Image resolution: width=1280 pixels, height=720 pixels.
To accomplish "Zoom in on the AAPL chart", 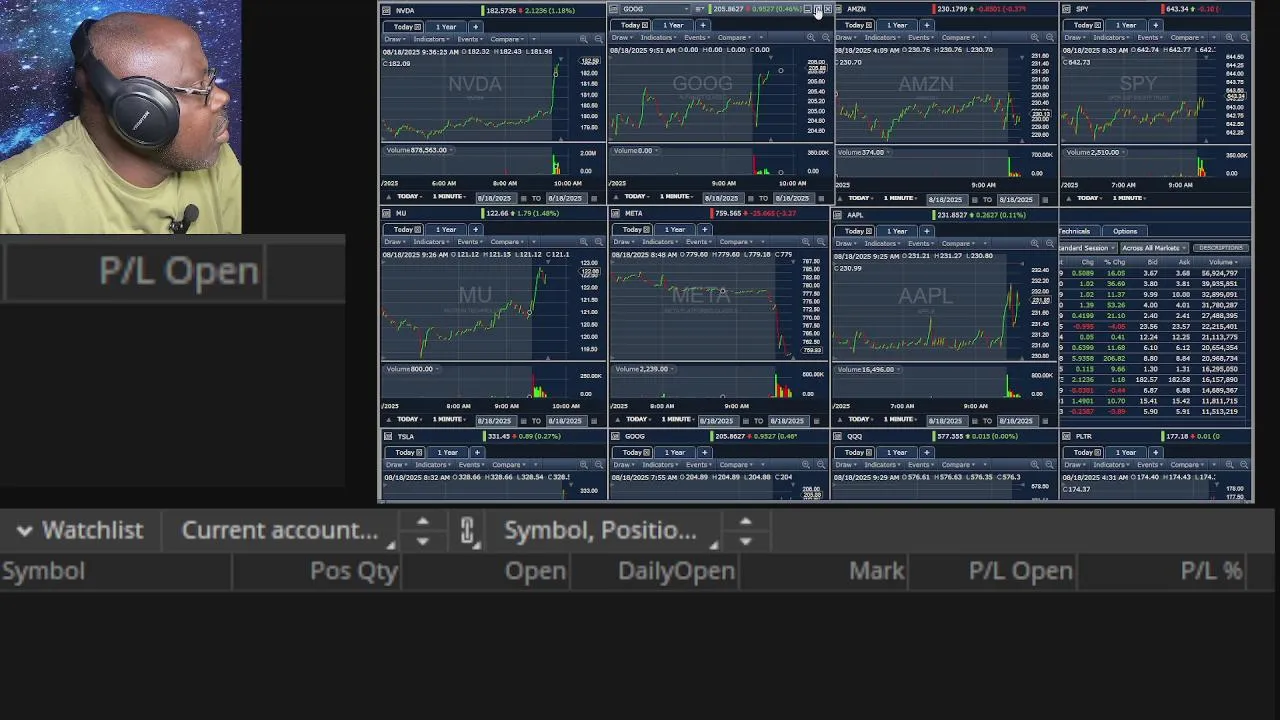I will (x=1034, y=243).
